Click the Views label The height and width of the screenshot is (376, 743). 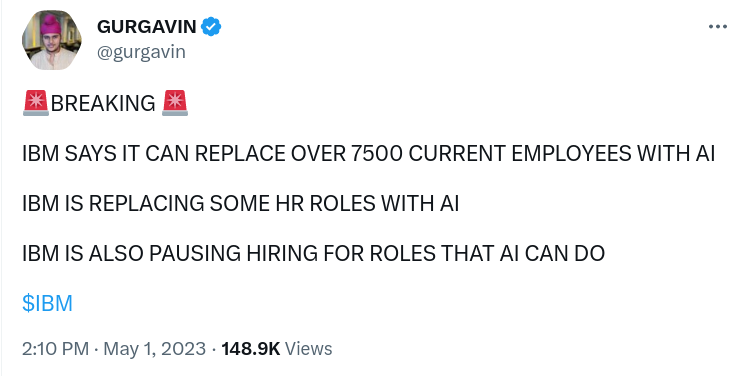(308, 349)
